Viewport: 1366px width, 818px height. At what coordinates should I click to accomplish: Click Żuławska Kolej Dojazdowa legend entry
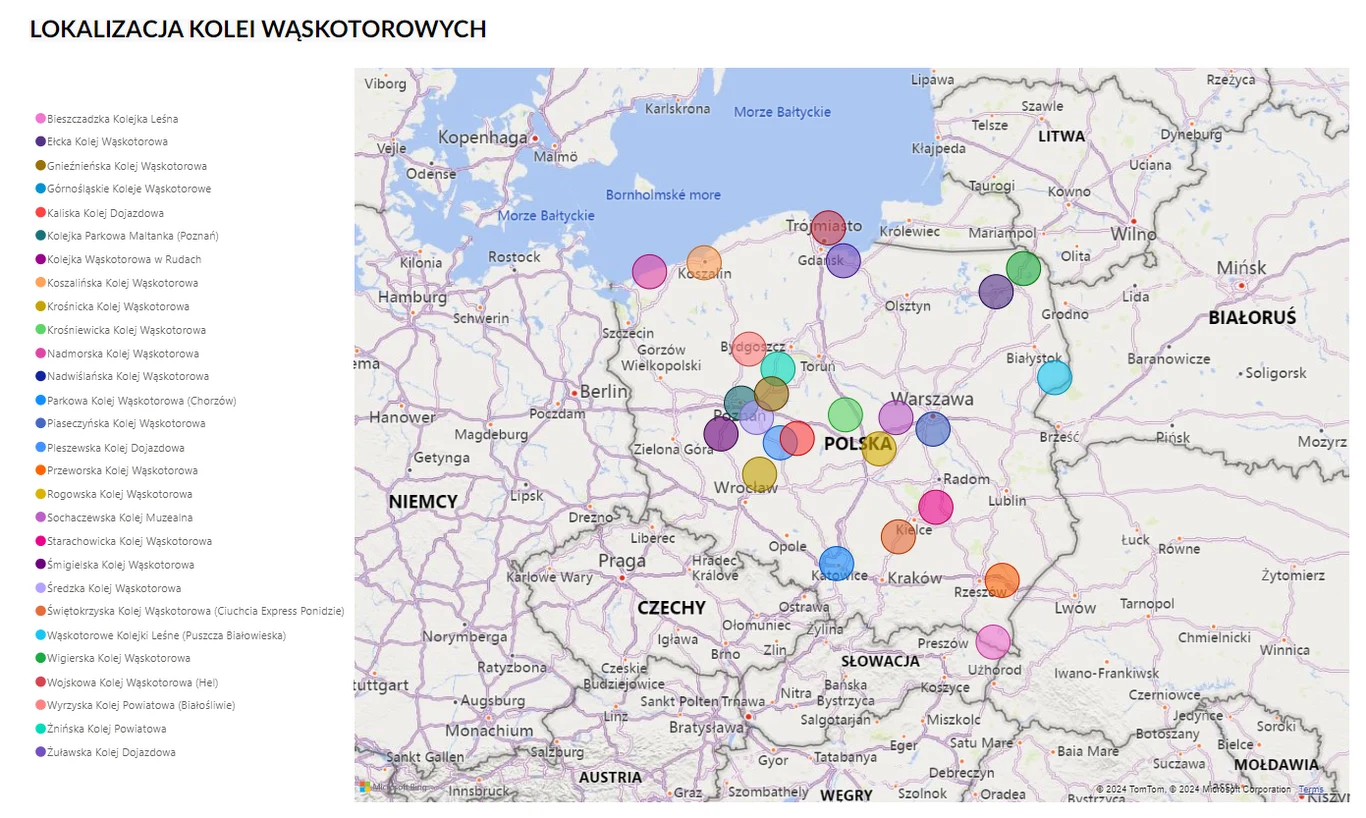106,752
